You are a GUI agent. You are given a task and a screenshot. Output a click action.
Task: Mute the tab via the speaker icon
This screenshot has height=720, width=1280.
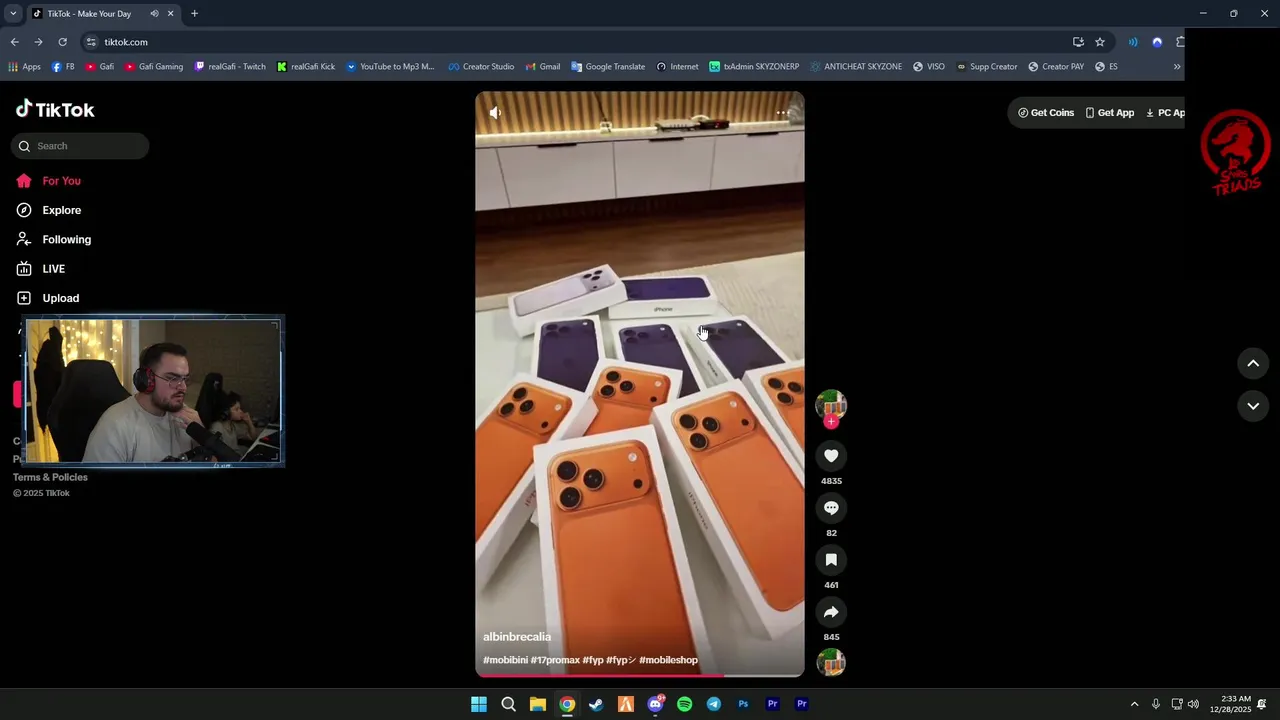[x=154, y=14]
